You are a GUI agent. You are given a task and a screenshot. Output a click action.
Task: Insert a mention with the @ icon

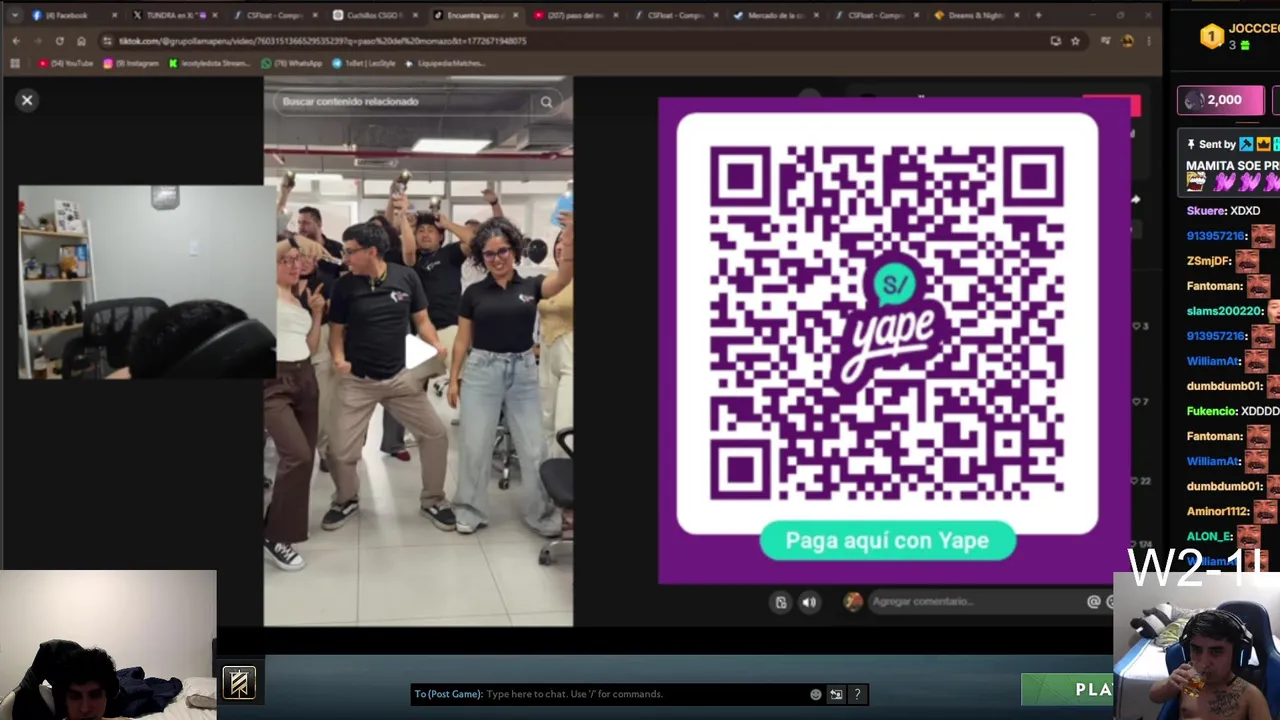(x=1094, y=602)
